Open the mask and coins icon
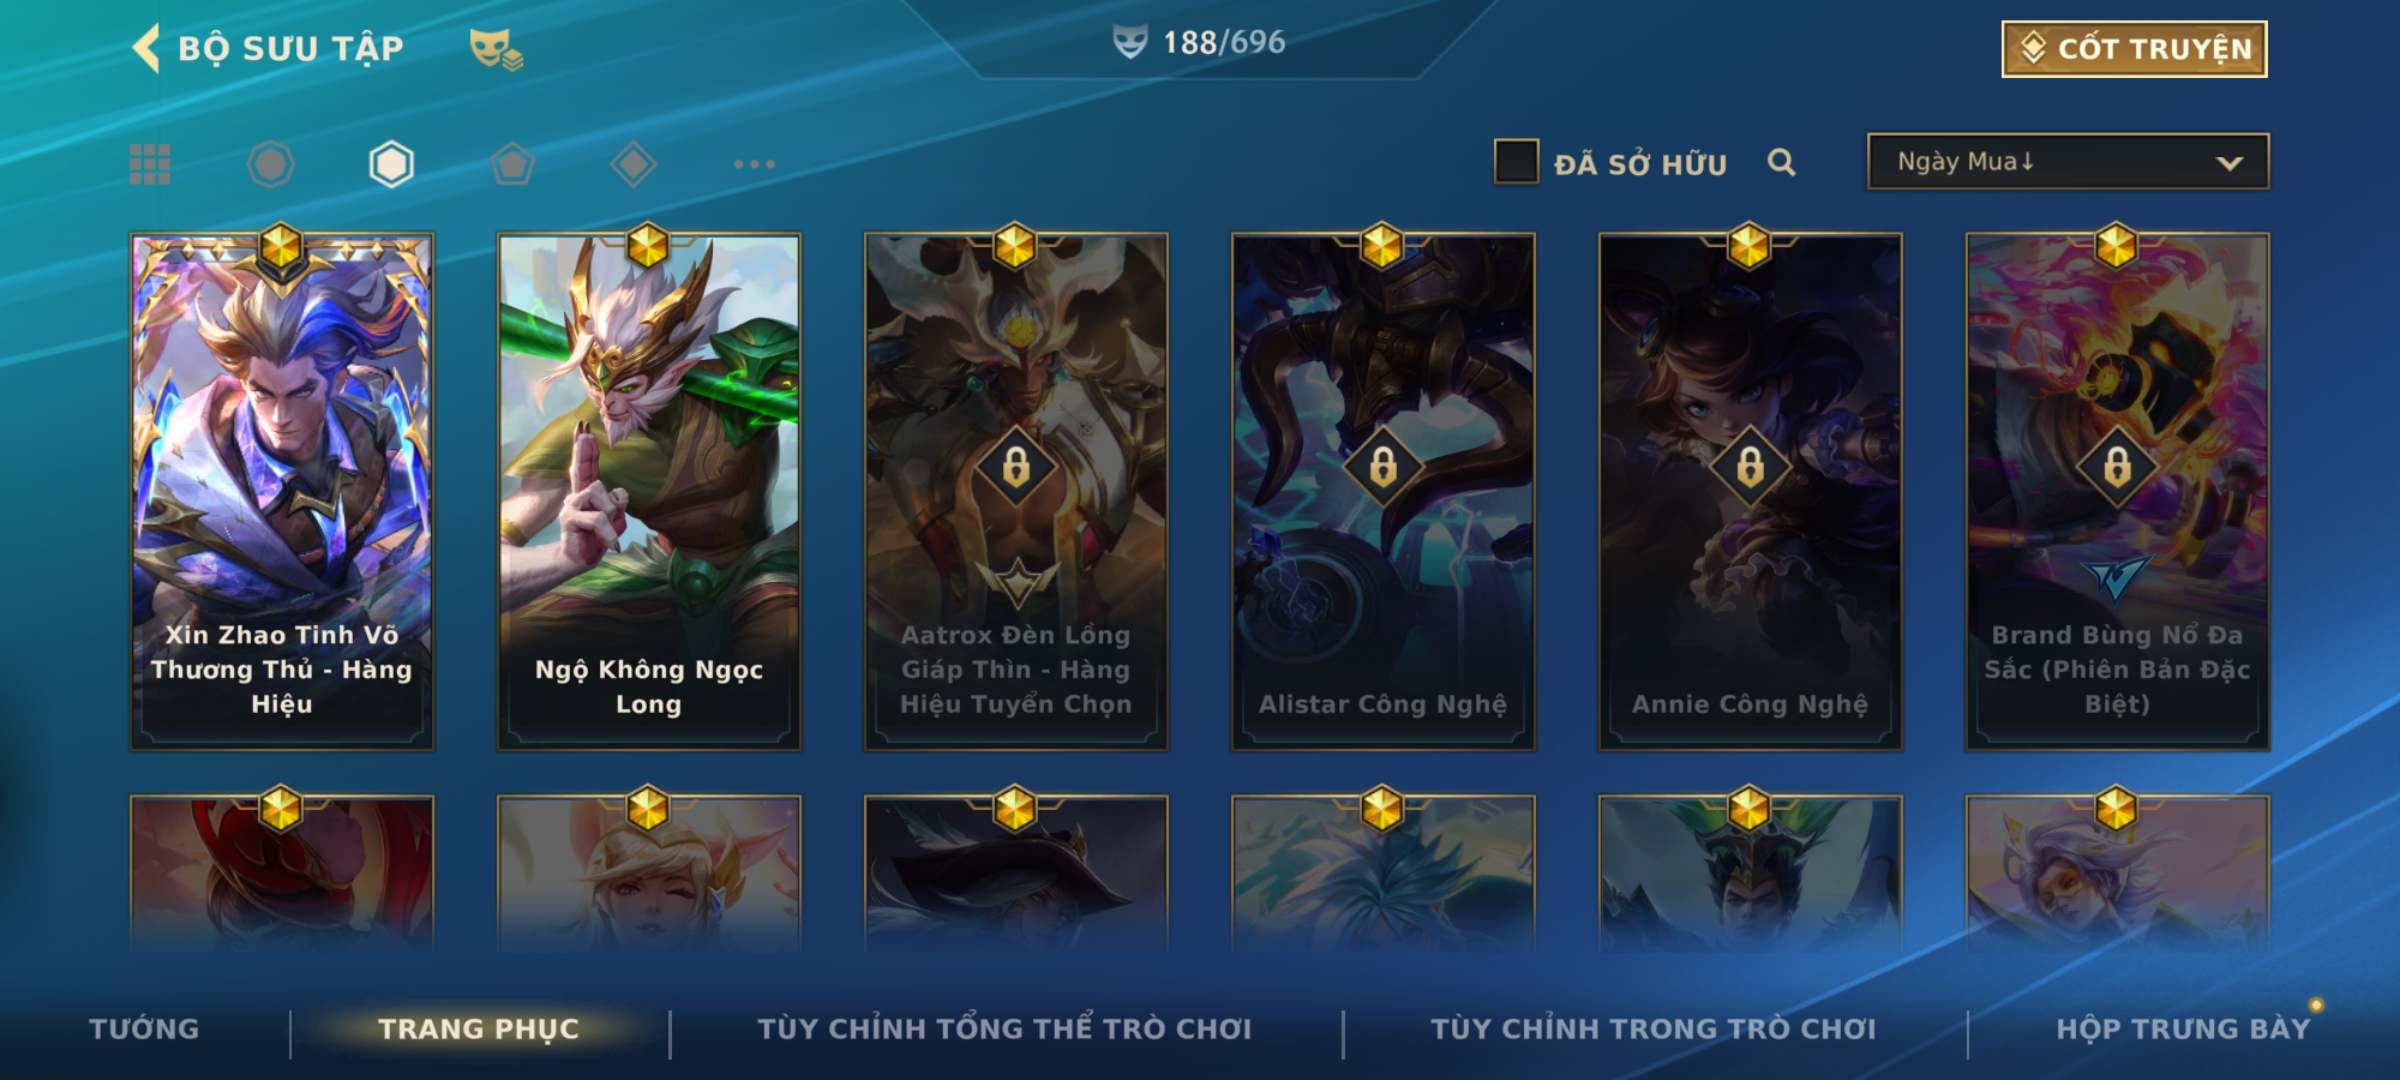Screen dimensions: 2400x1080 click(x=496, y=49)
